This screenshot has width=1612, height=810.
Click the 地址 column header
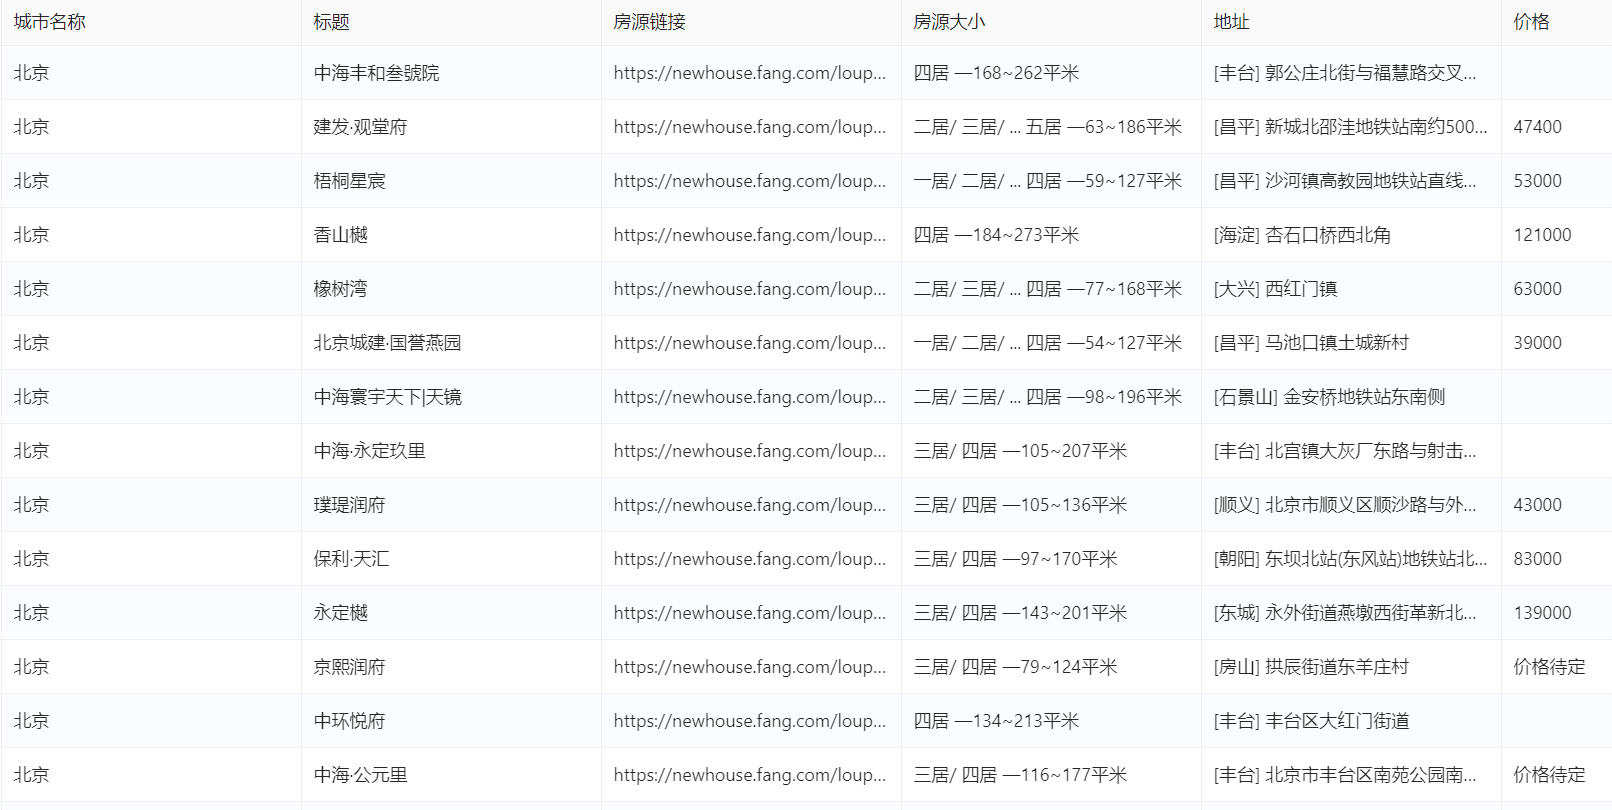[x=1232, y=22]
